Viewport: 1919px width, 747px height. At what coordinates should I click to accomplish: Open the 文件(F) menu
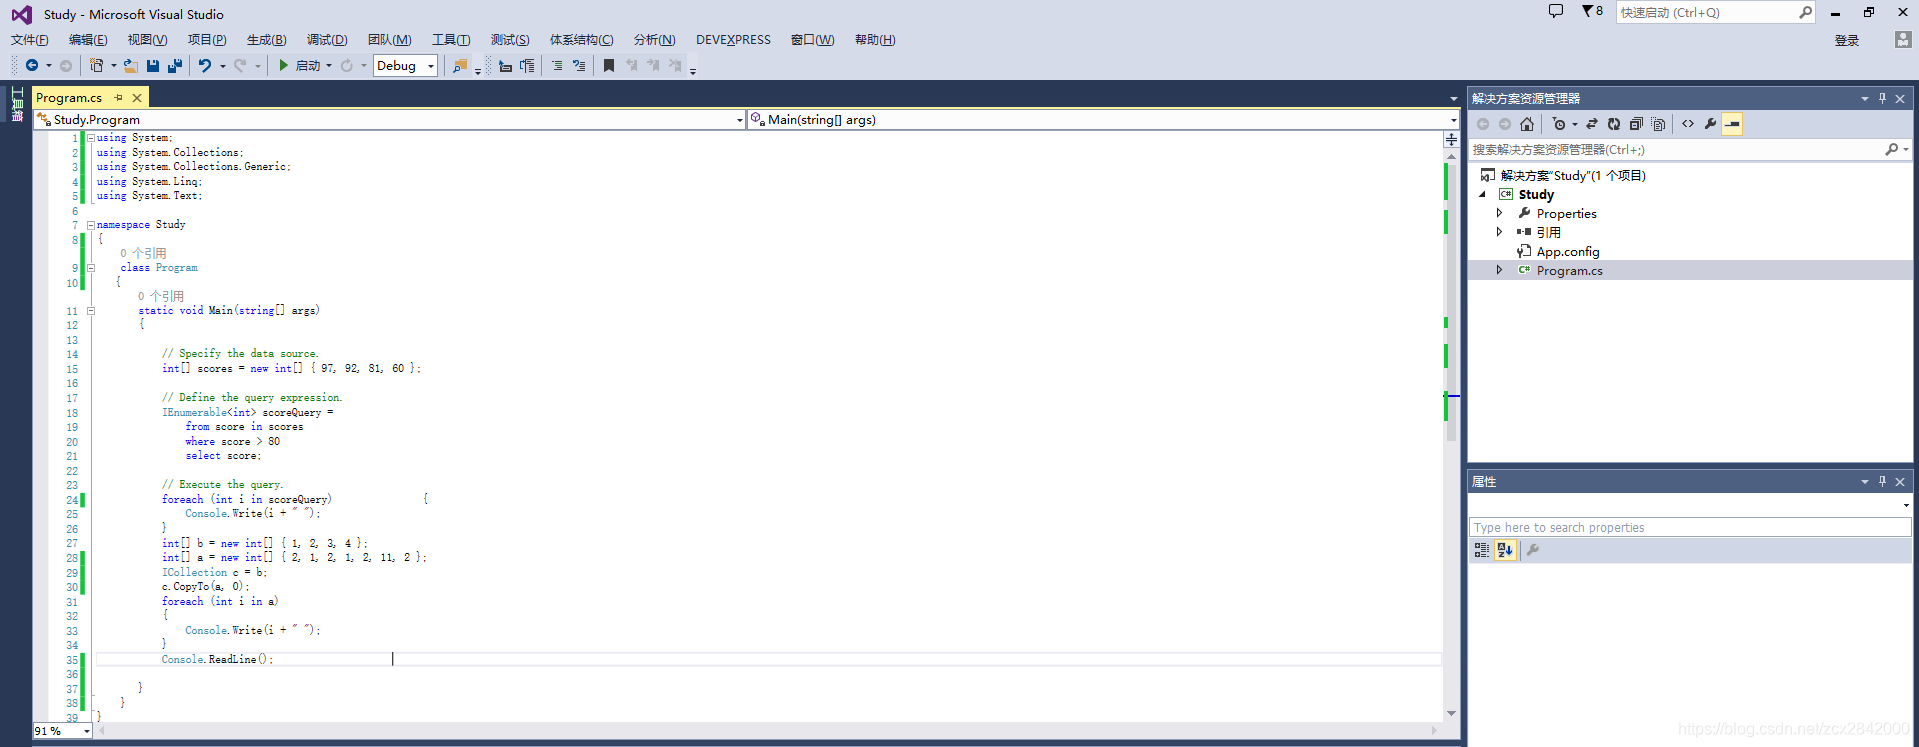tap(30, 40)
